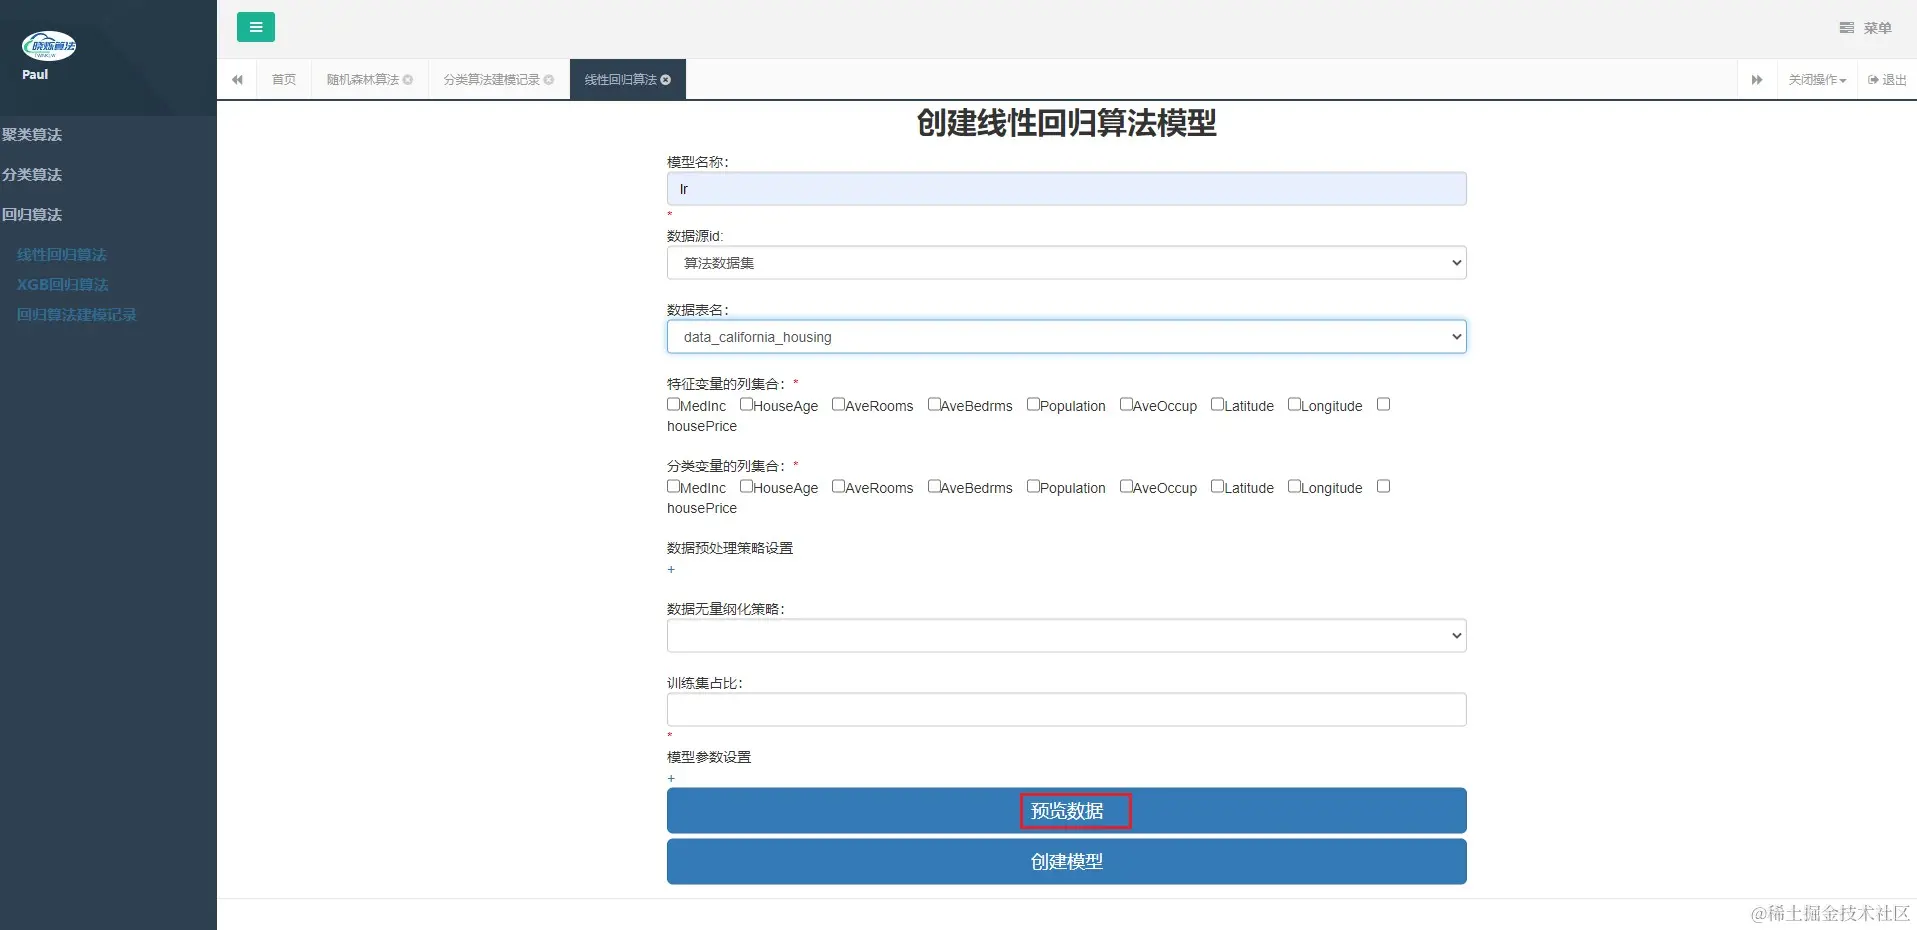This screenshot has width=1917, height=930.
Task: Check AveOccup under 特征变量的列集合
Action: [1126, 405]
